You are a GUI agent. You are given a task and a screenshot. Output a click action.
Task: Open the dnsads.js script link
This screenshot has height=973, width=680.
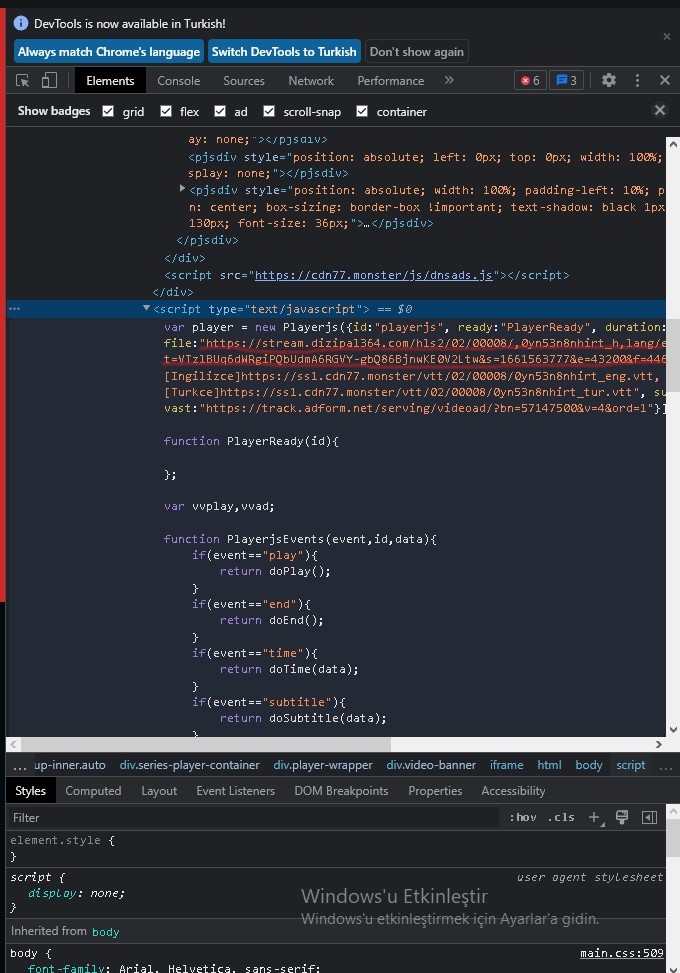point(374,275)
